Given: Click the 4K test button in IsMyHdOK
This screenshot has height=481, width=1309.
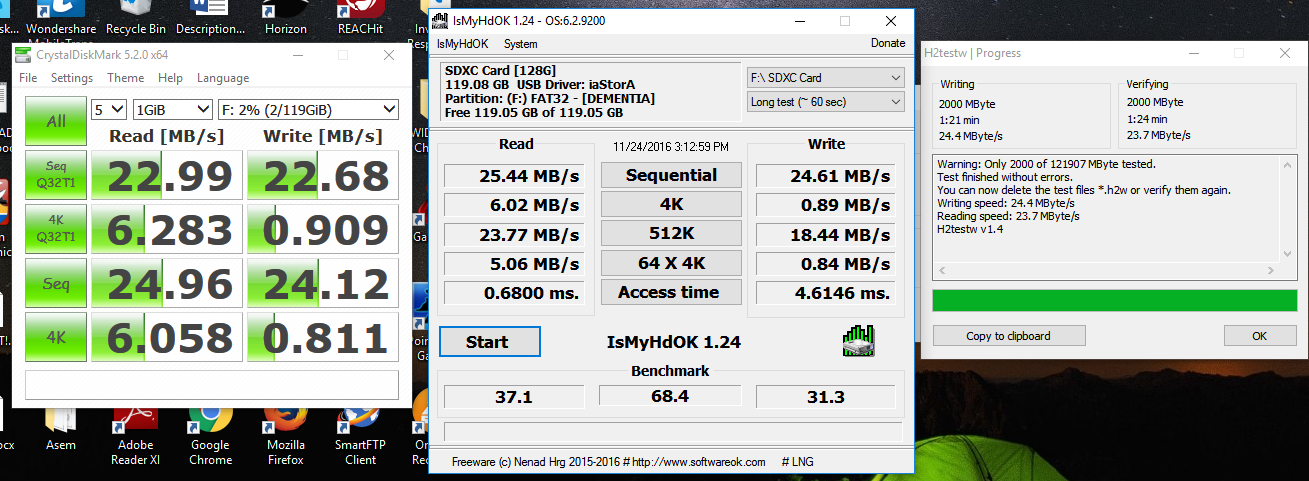Looking at the screenshot, I should click(x=671, y=204).
